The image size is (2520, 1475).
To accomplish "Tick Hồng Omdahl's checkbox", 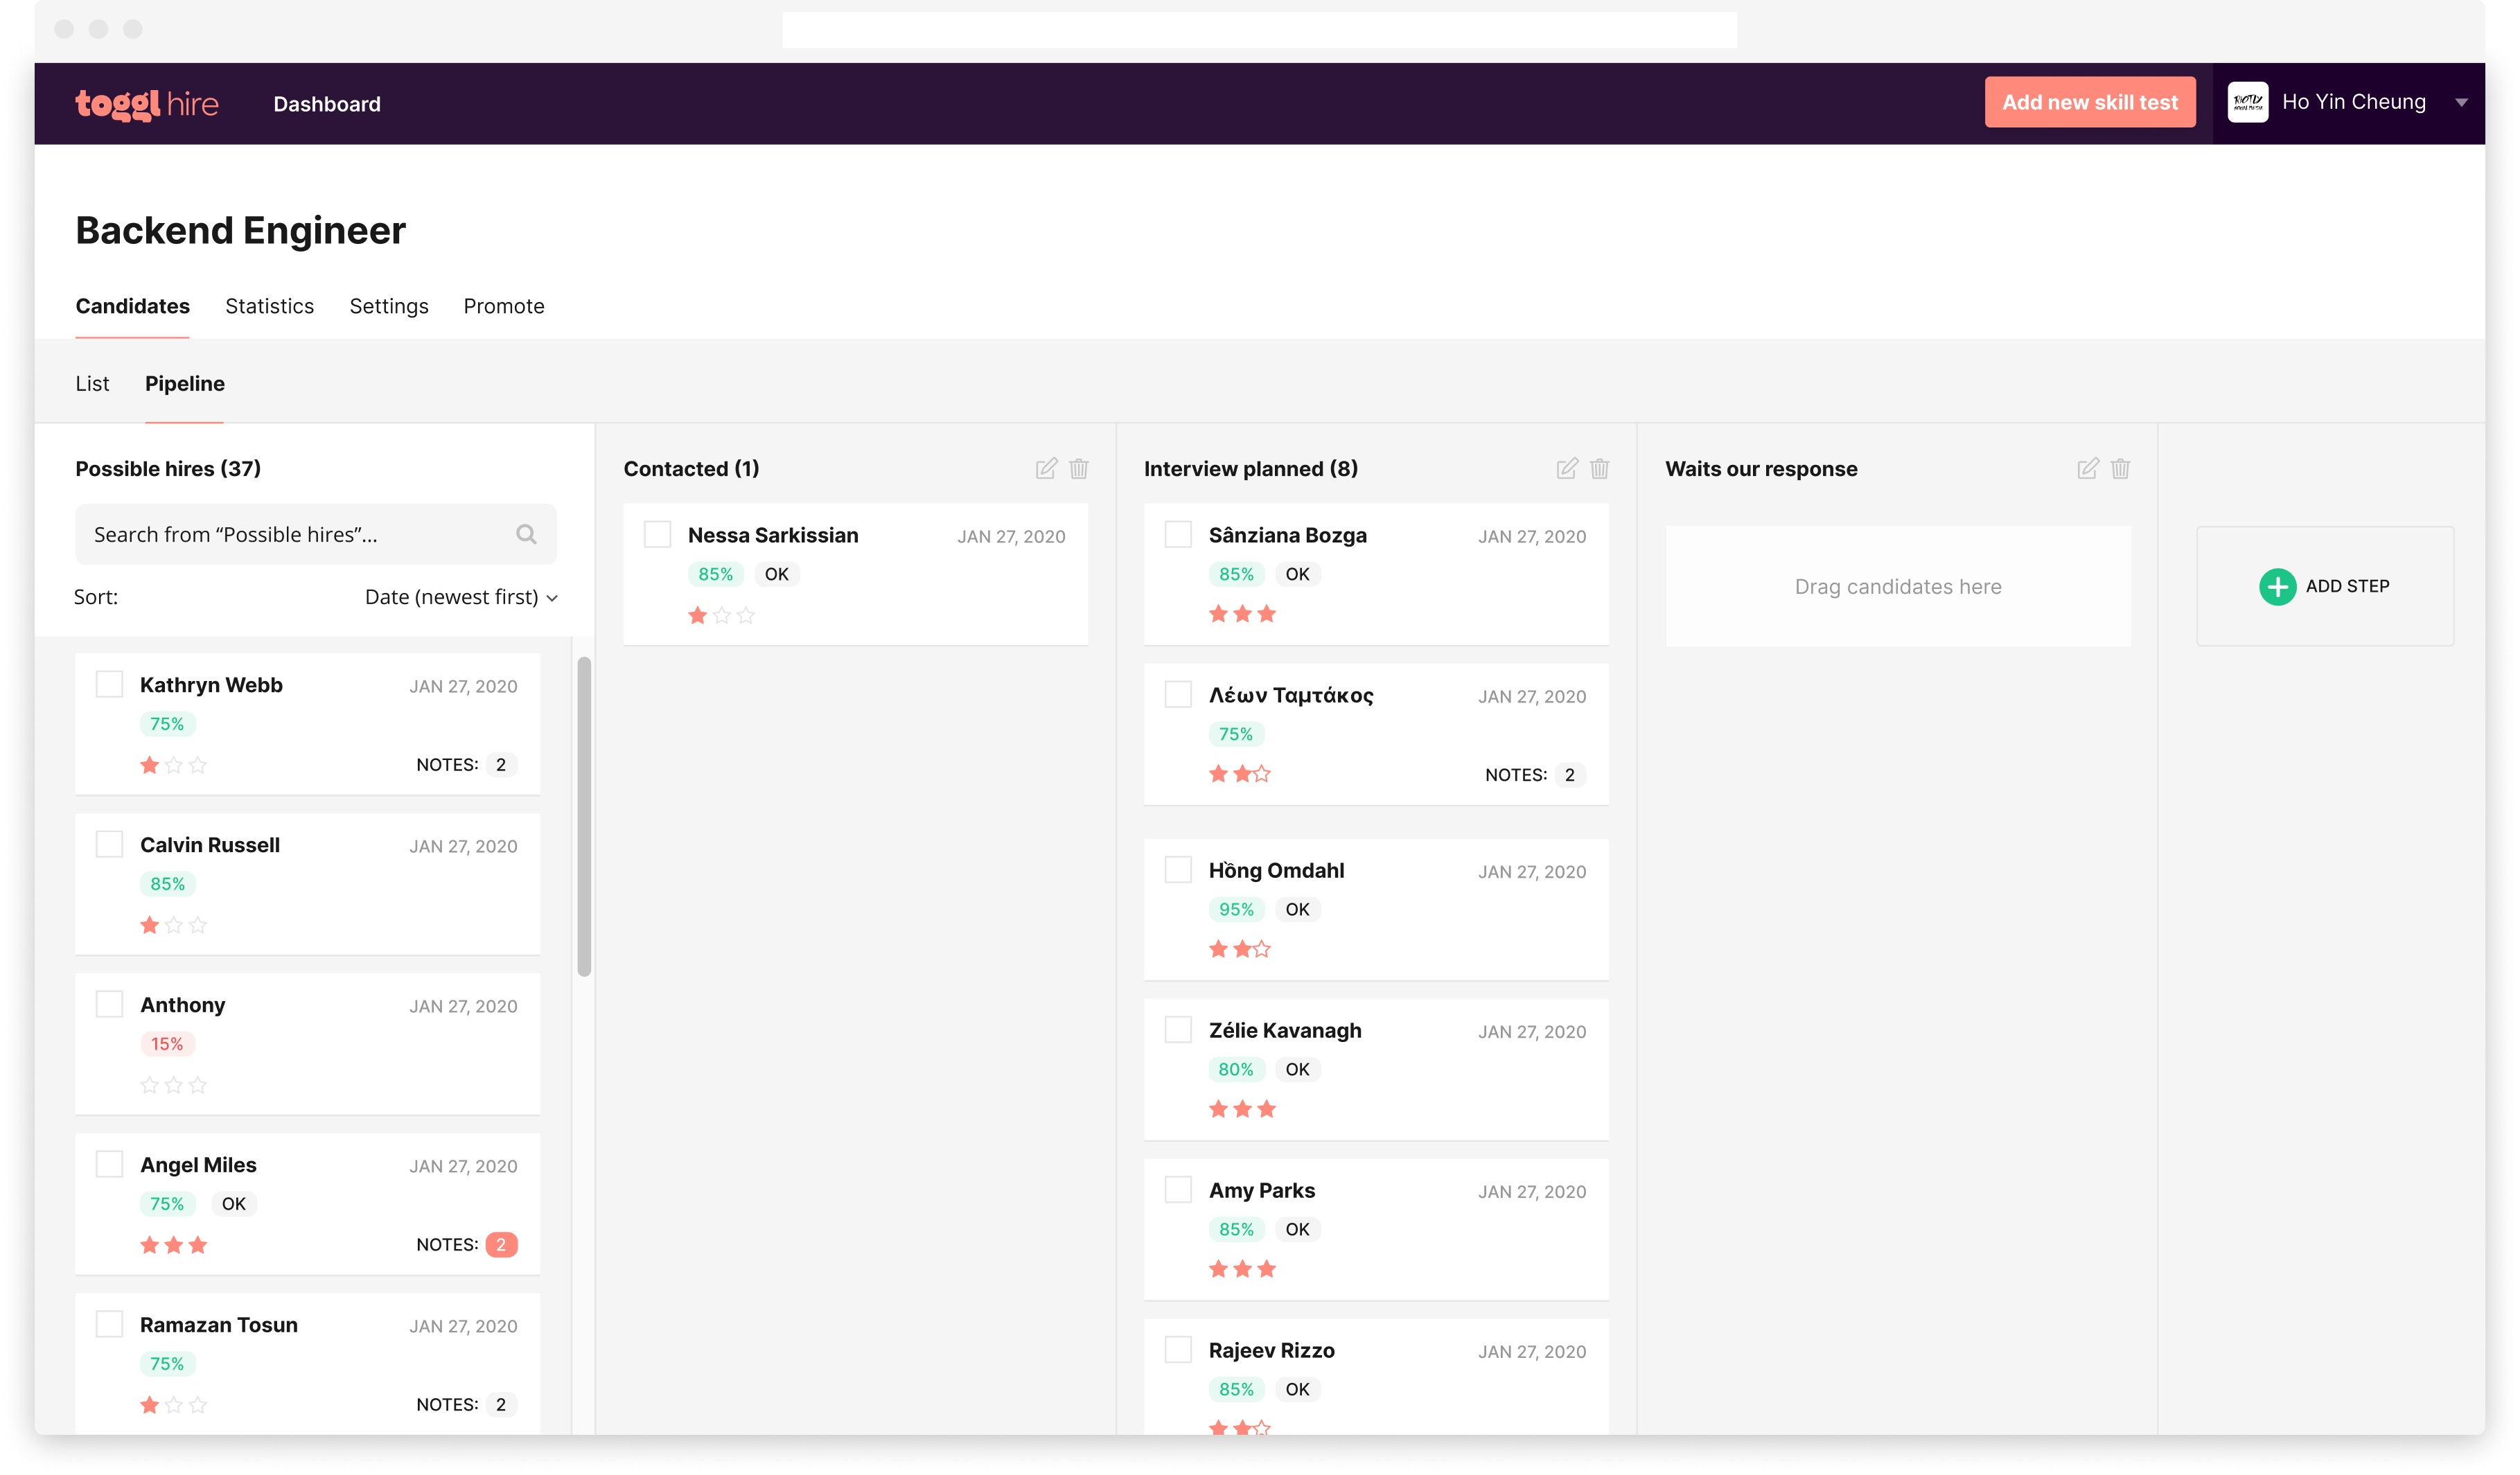I will (x=1178, y=869).
